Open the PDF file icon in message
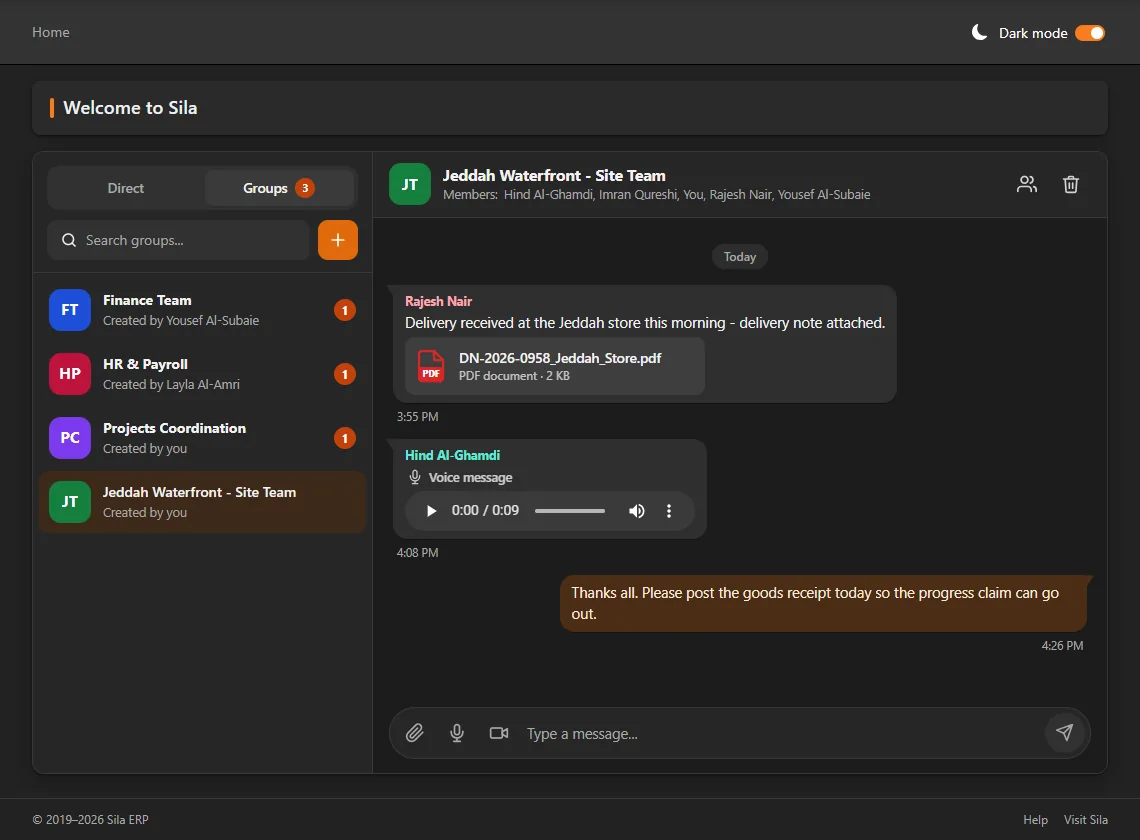 pyautogui.click(x=430, y=366)
